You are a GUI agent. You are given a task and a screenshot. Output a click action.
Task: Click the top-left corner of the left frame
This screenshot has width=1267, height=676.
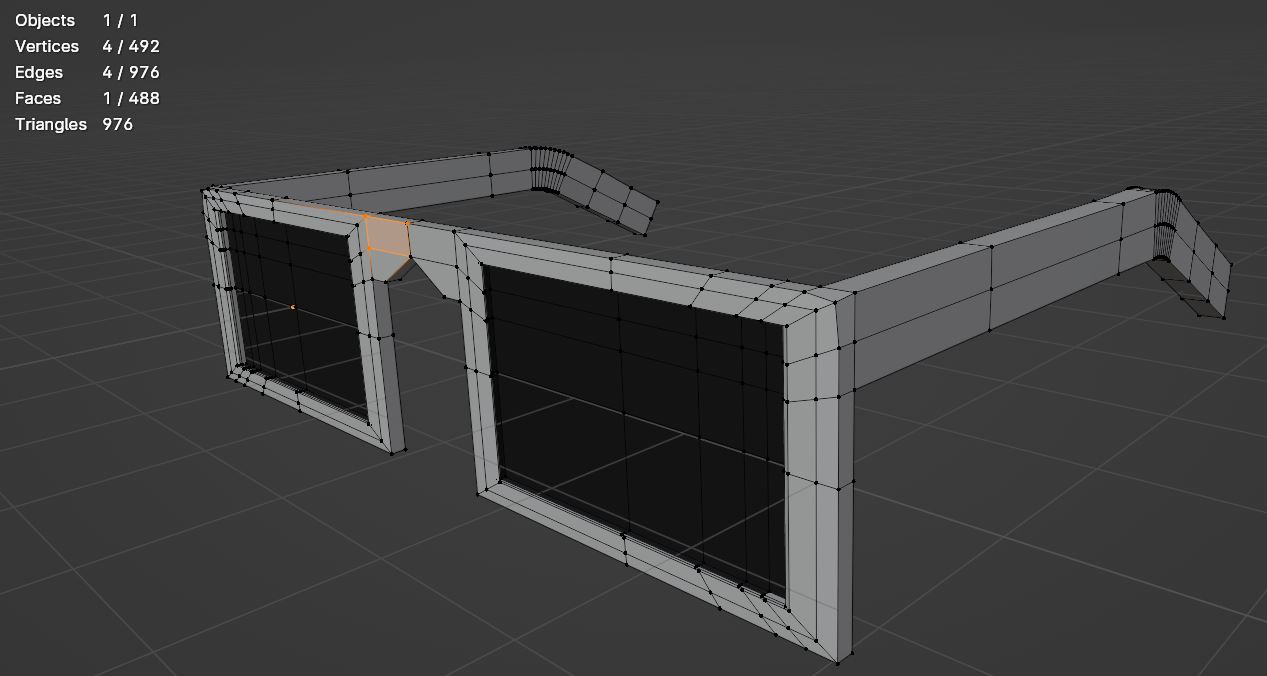point(205,191)
